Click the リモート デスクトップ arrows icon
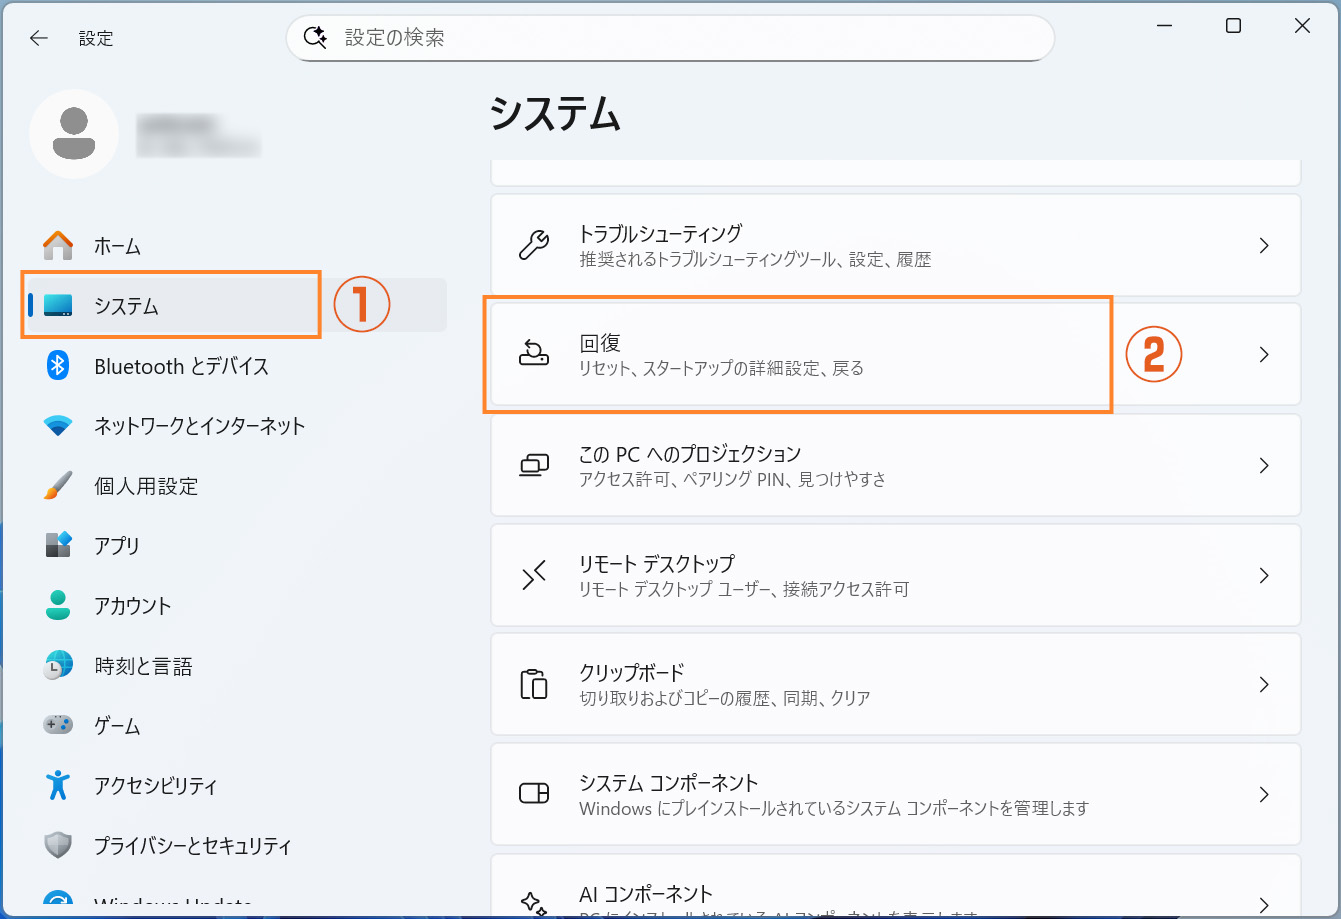 pos(534,575)
